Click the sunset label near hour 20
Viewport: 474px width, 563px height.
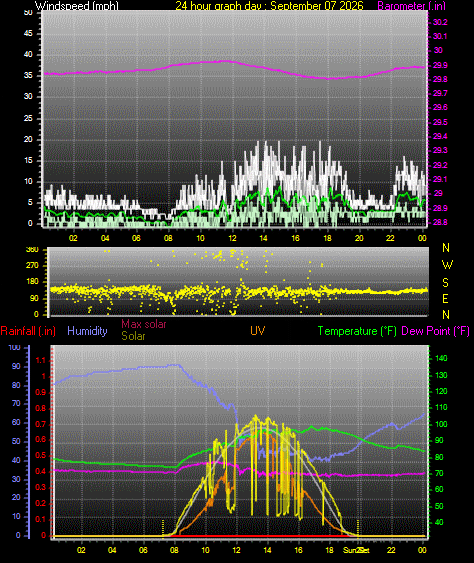click(x=356, y=550)
